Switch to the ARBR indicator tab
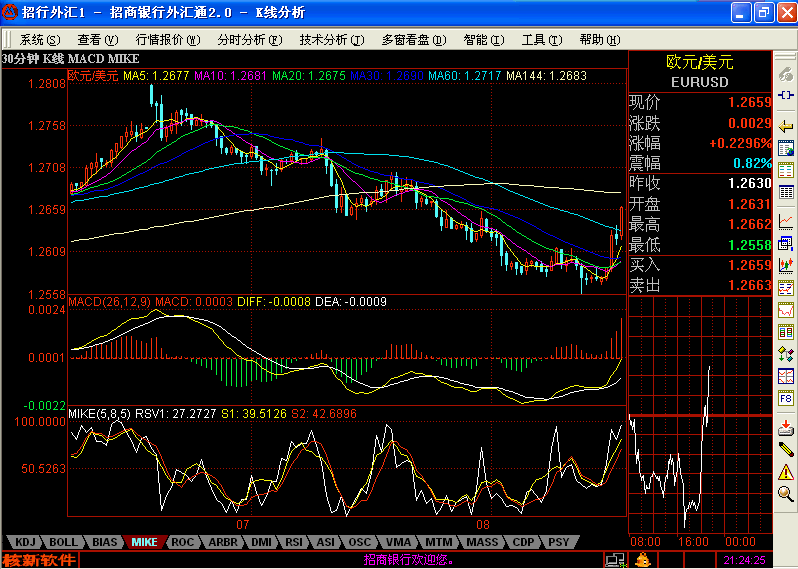Viewport: 798px width, 569px height. click(x=223, y=542)
